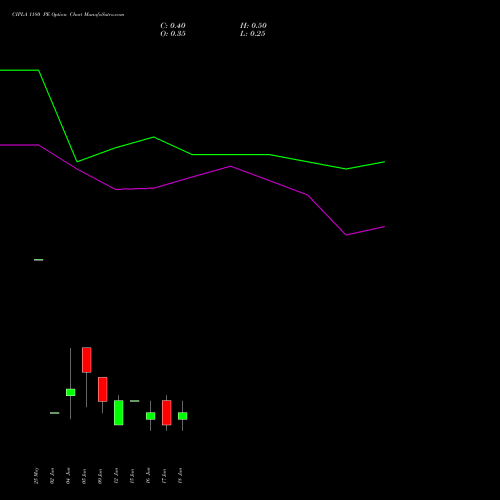Viewport: 500px width, 500px height.
Task: Select the high value "H: 0.50"
Action: tap(253, 26)
